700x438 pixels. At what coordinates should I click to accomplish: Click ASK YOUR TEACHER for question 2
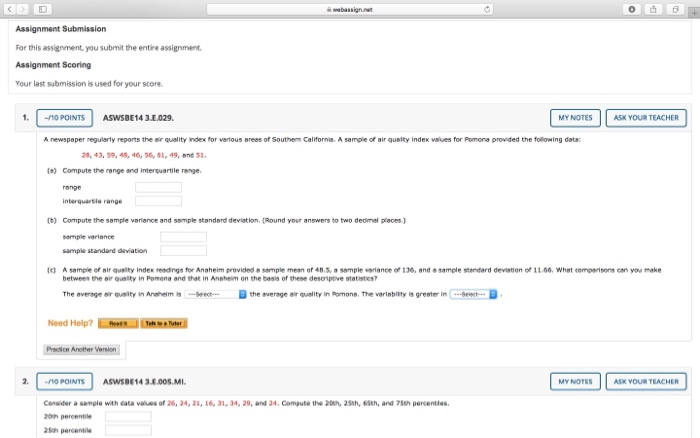pos(646,382)
